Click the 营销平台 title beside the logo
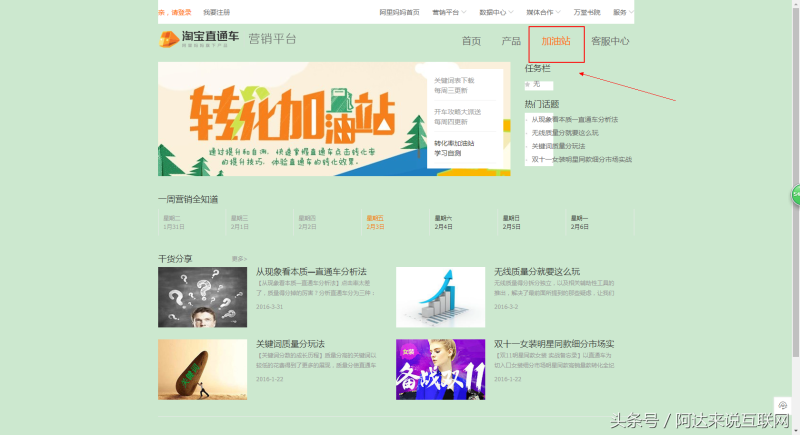 (272, 39)
